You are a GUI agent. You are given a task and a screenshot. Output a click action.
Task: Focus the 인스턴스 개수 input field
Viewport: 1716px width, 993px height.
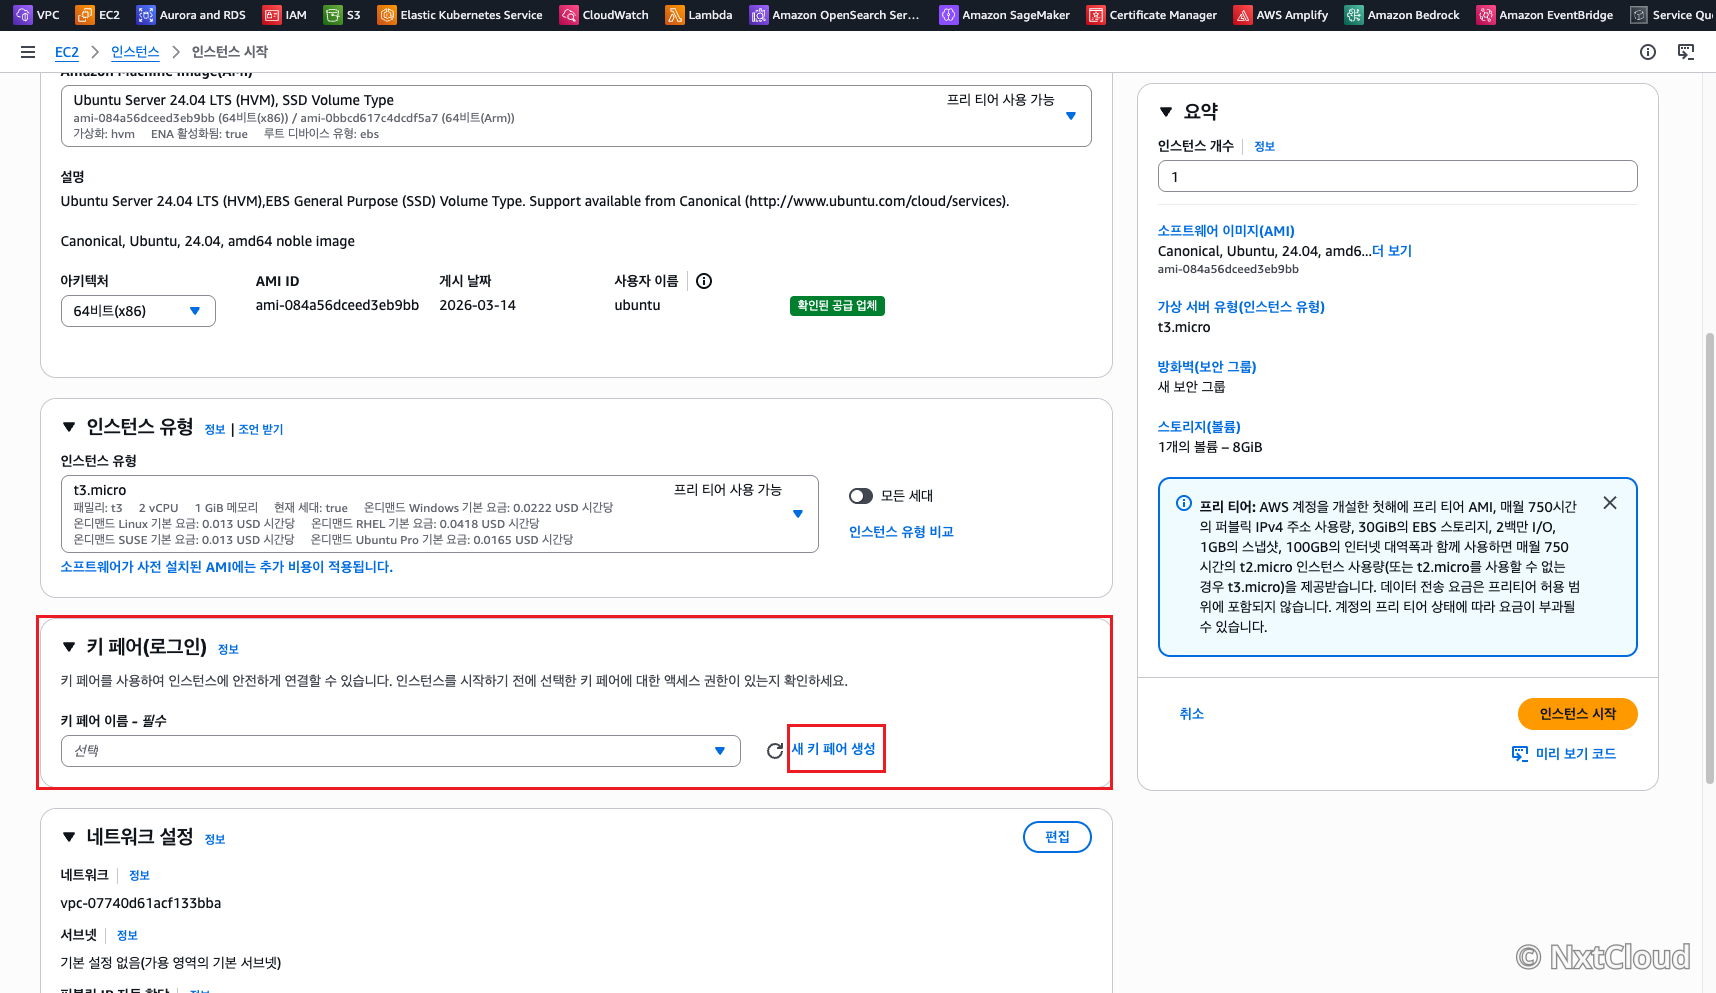pos(1398,177)
